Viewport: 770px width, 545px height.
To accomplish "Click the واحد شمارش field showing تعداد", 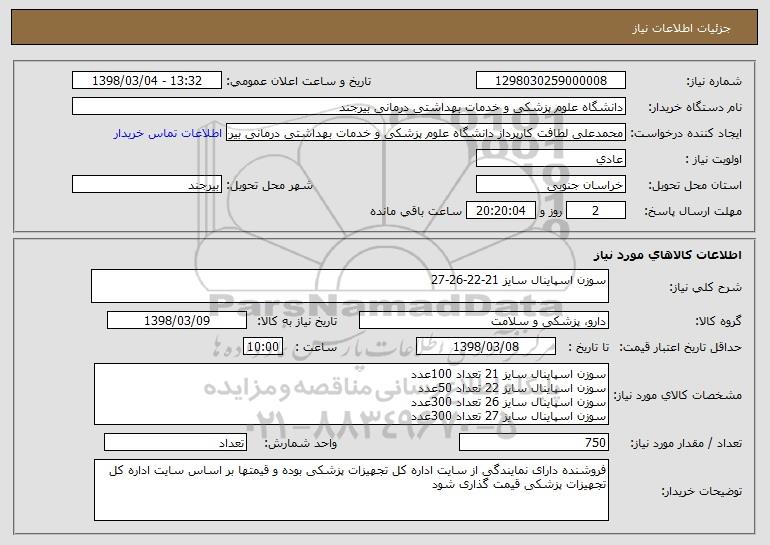I will [x=175, y=442].
